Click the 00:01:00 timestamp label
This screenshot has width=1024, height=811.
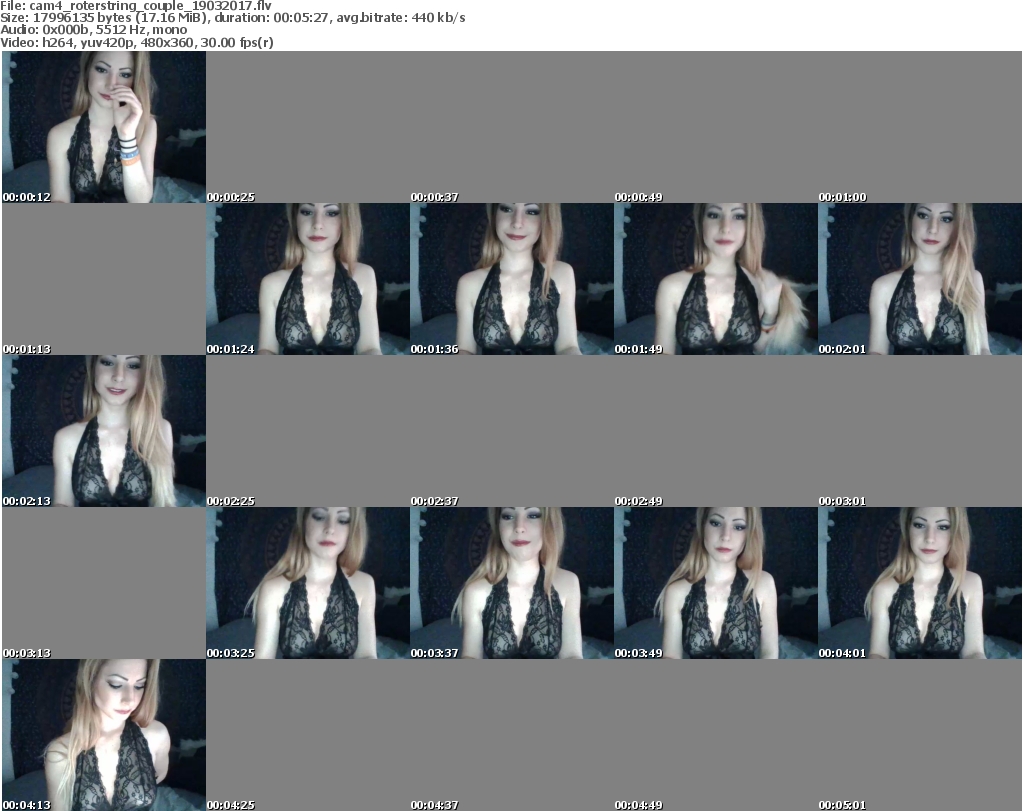point(842,197)
